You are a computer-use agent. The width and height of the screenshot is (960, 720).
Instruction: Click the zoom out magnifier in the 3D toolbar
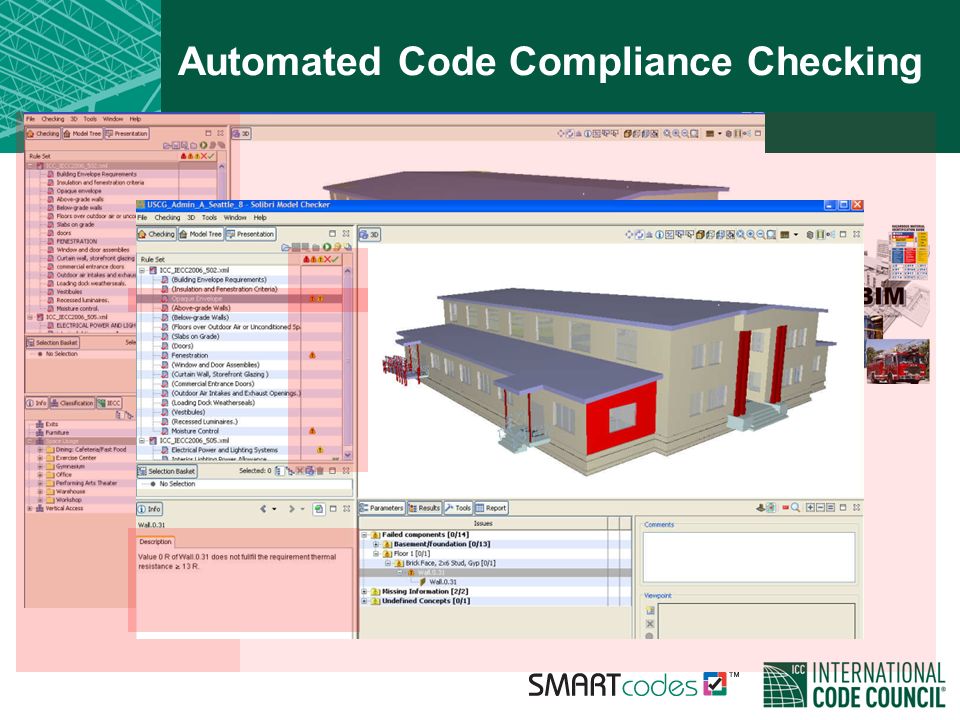761,234
